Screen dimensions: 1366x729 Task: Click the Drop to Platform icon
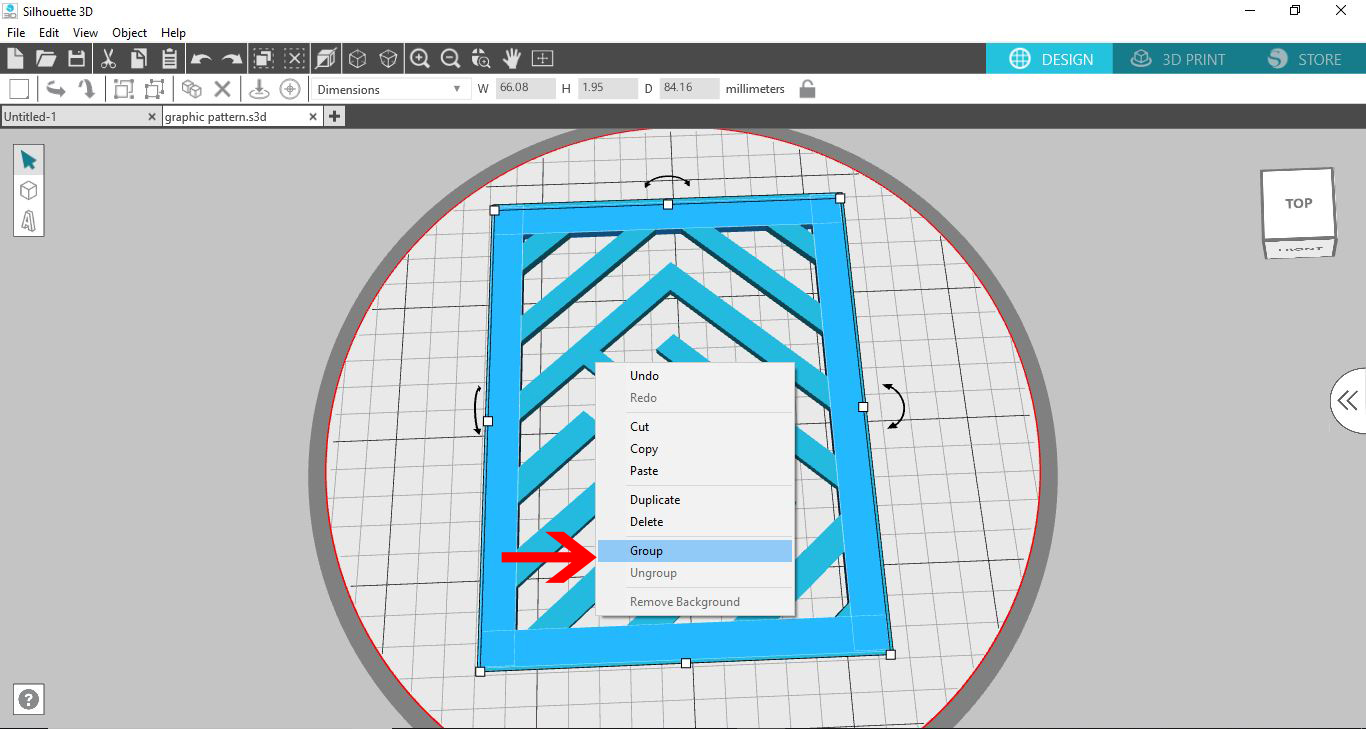[x=259, y=89]
